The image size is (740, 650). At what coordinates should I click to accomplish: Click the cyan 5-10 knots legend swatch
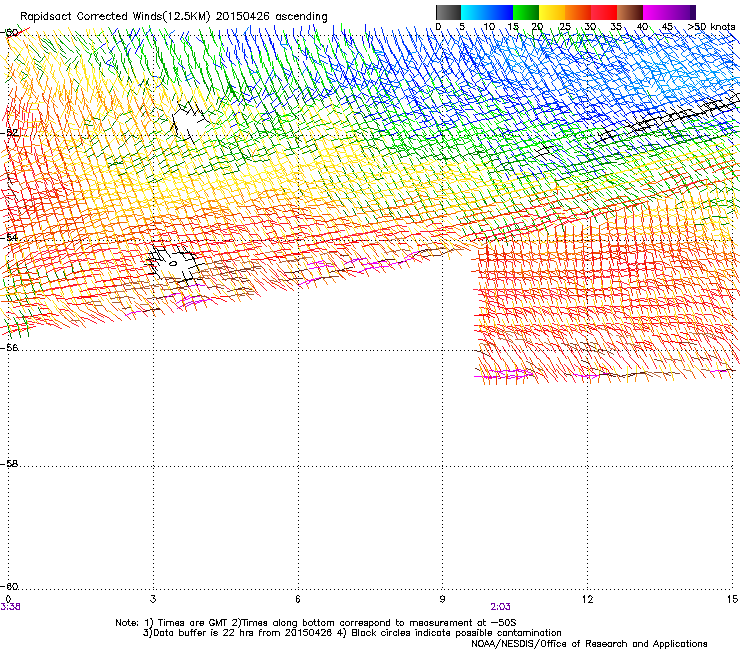[x=474, y=12]
